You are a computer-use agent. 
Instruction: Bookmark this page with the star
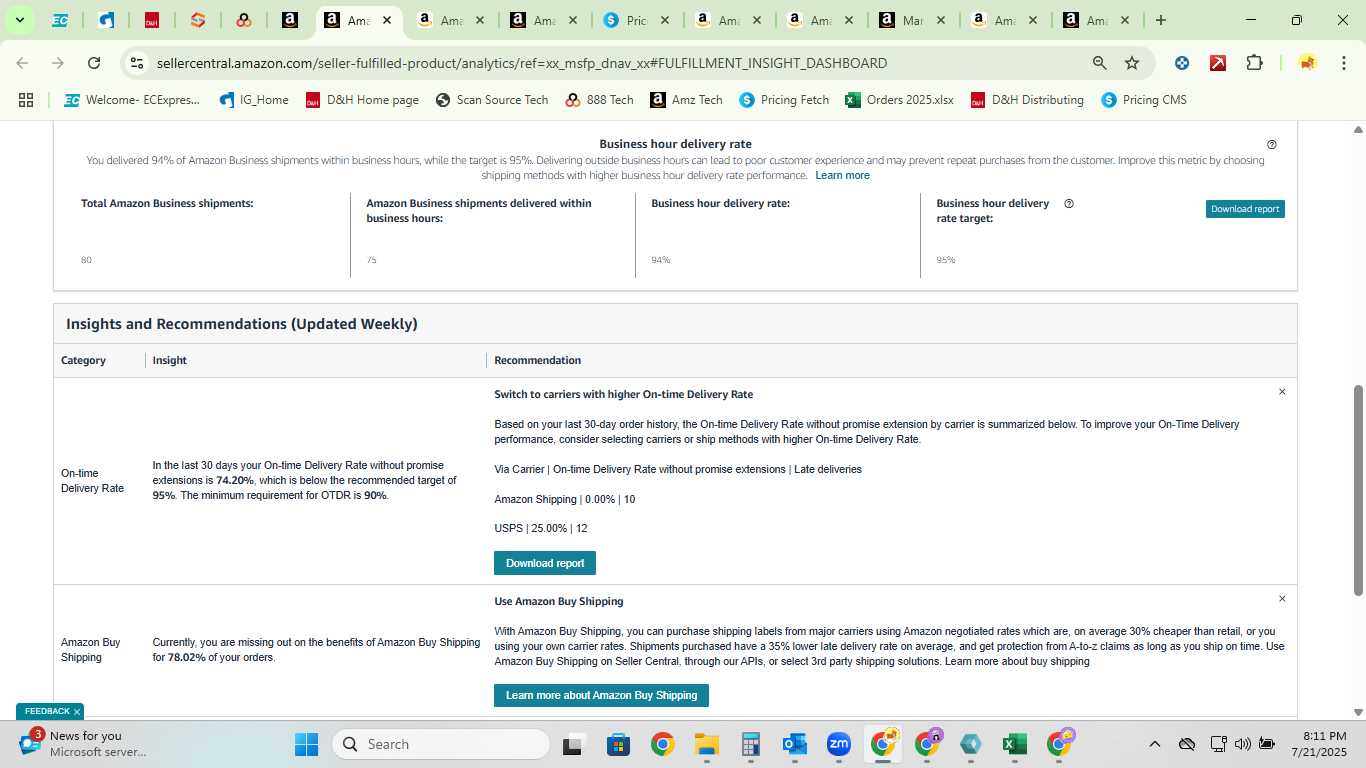coord(1132,63)
